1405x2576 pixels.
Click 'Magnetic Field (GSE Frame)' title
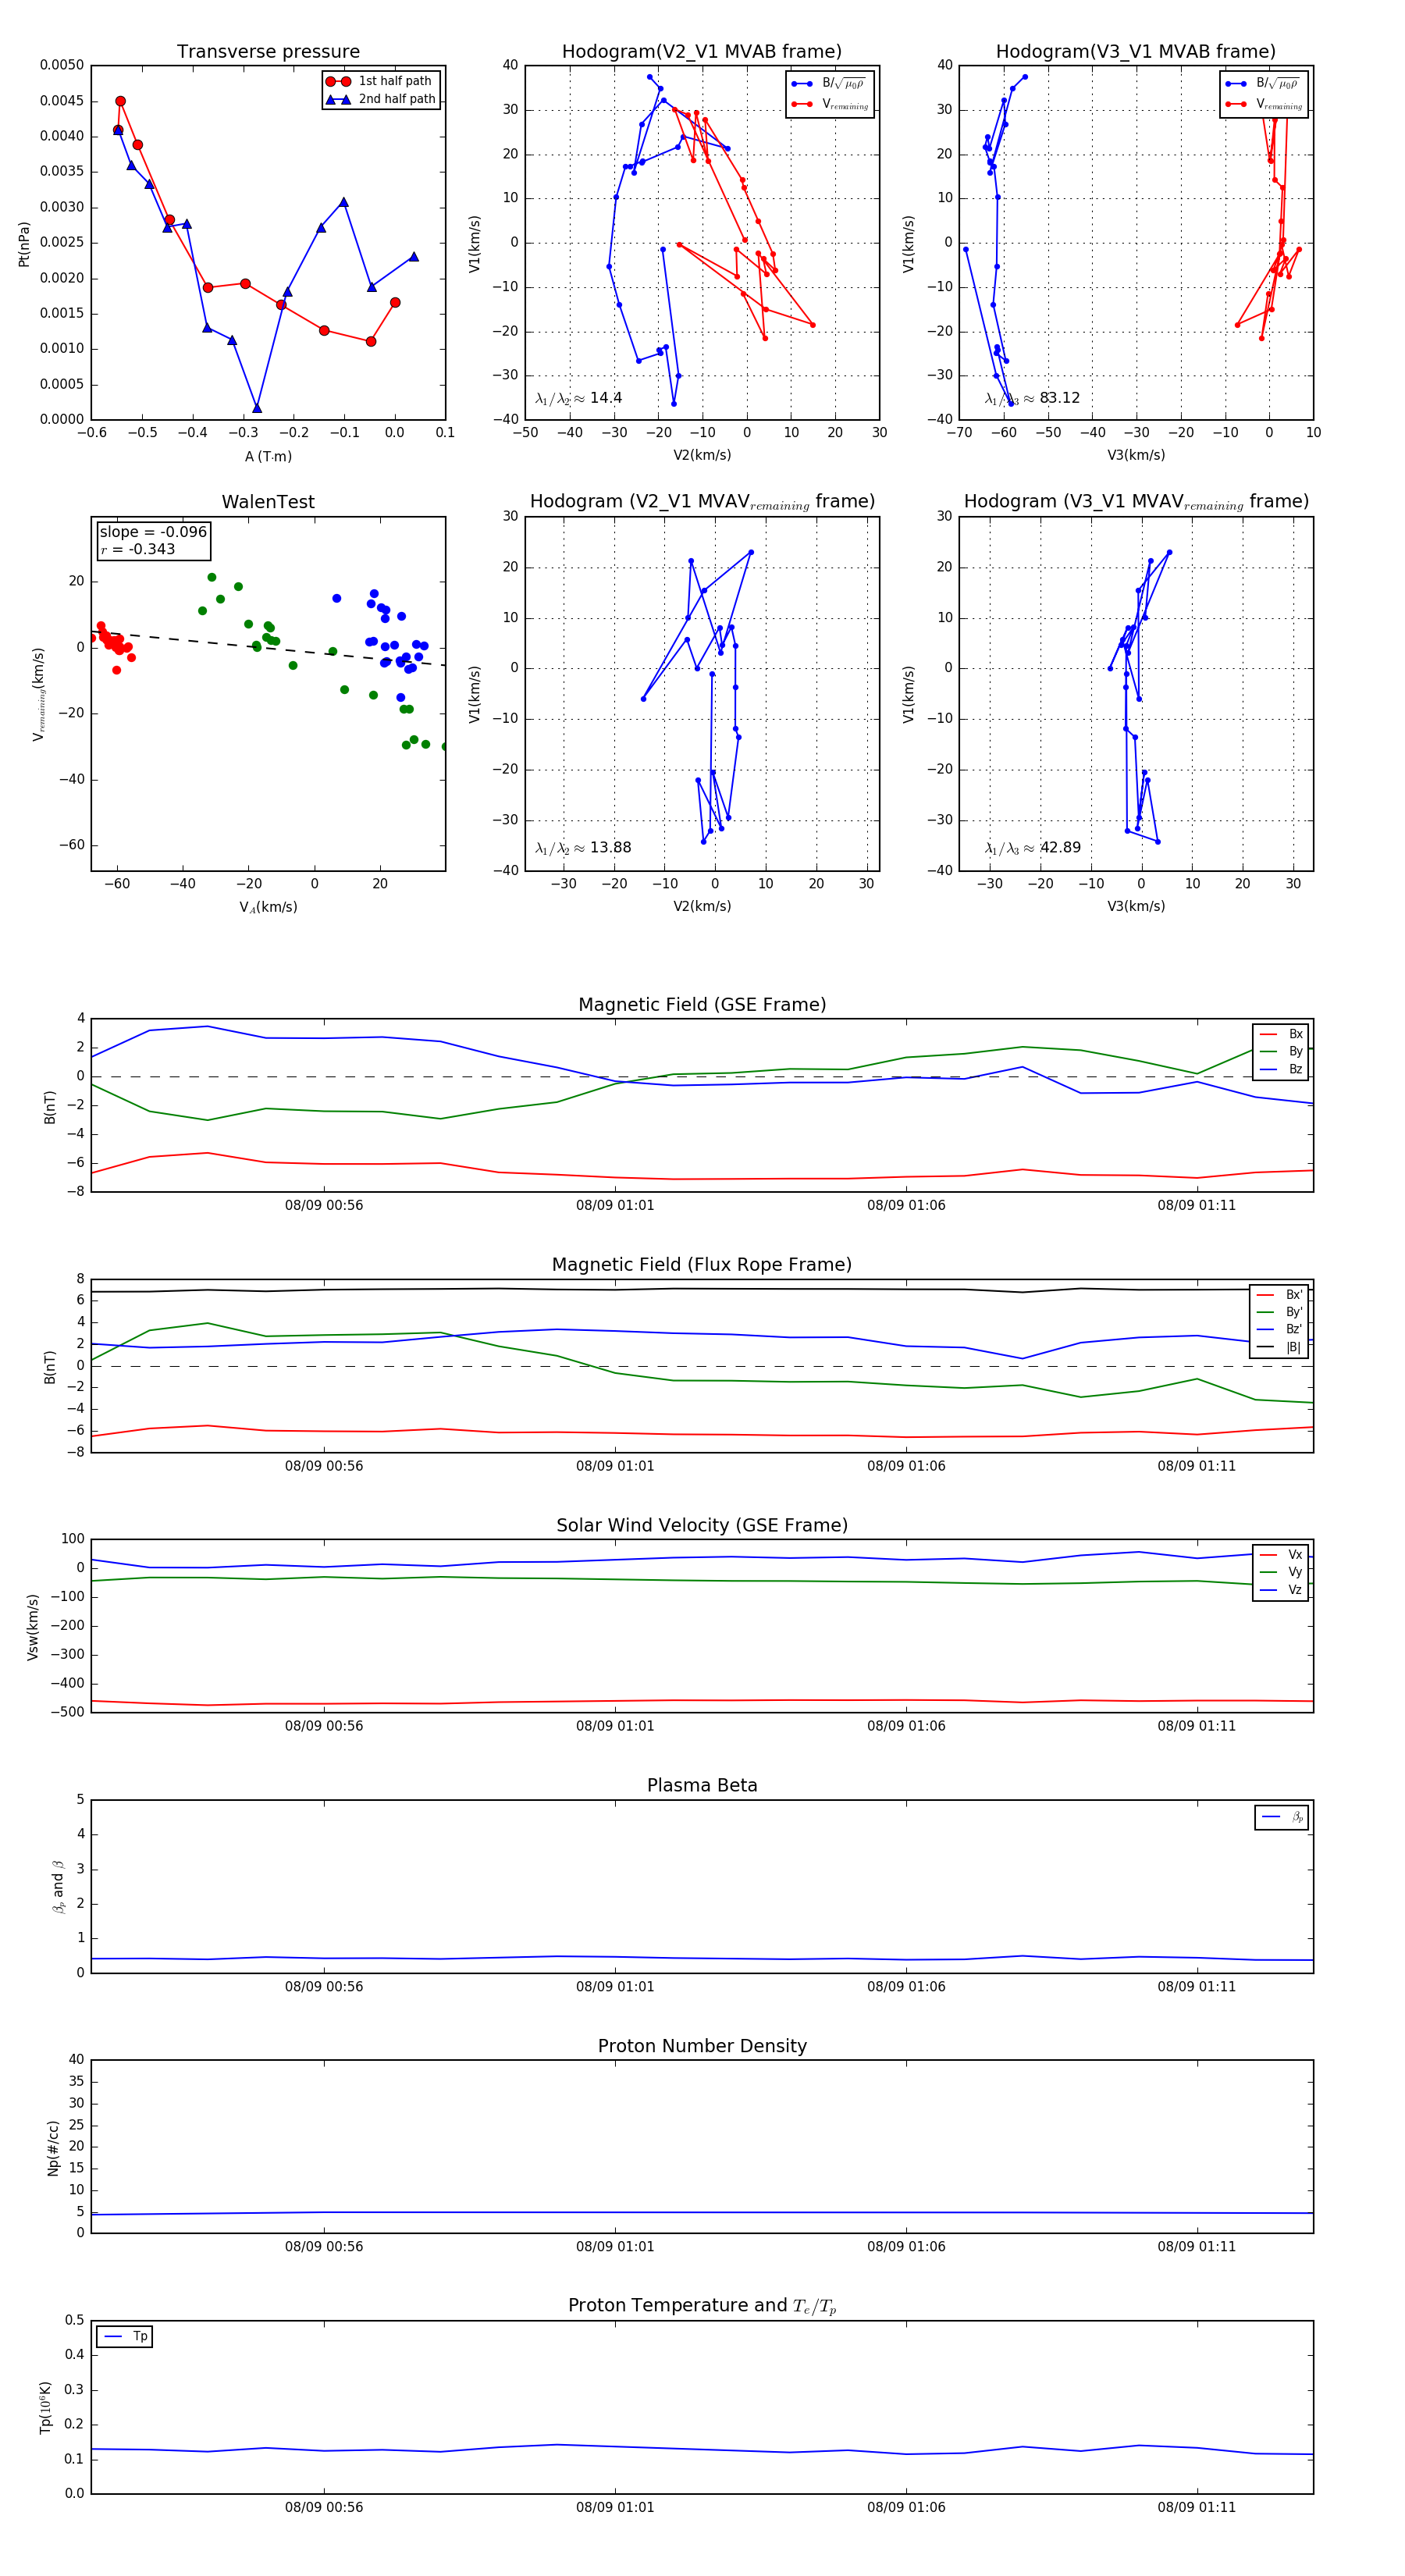tap(702, 1005)
